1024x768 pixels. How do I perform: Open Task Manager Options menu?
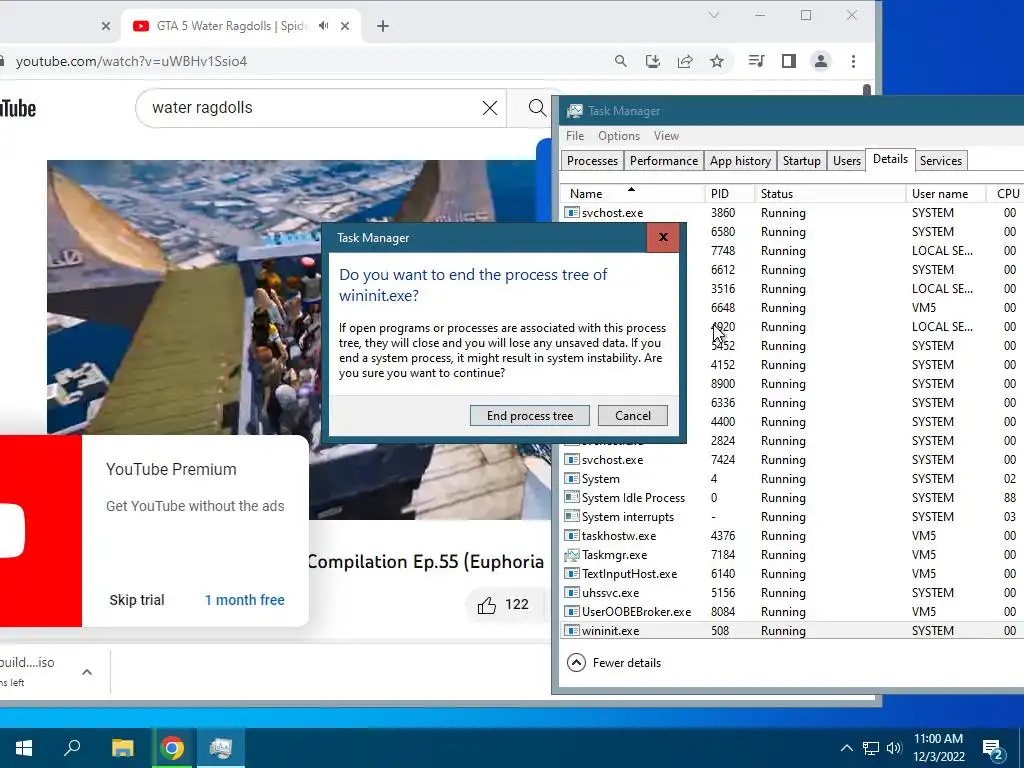coord(618,136)
